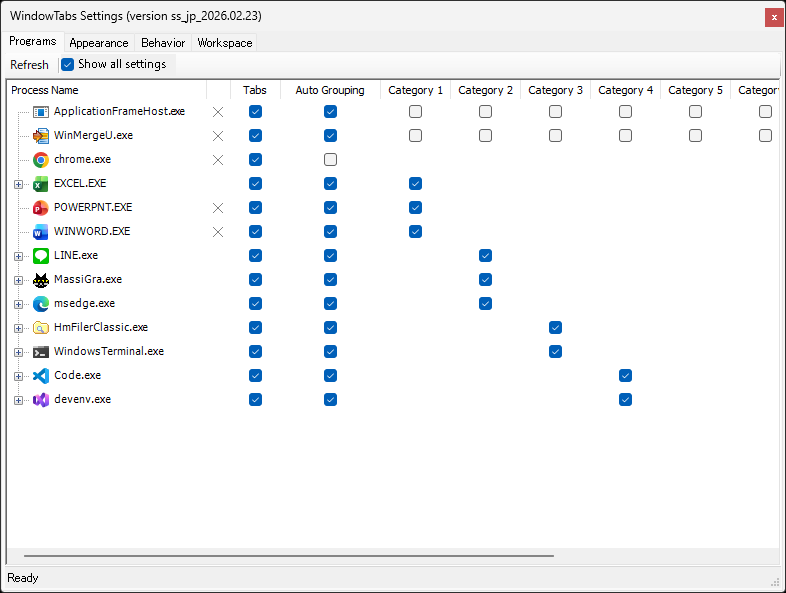
Task: Uncheck Category 3 for HmFilerClassic.exe
Action: [555, 327]
